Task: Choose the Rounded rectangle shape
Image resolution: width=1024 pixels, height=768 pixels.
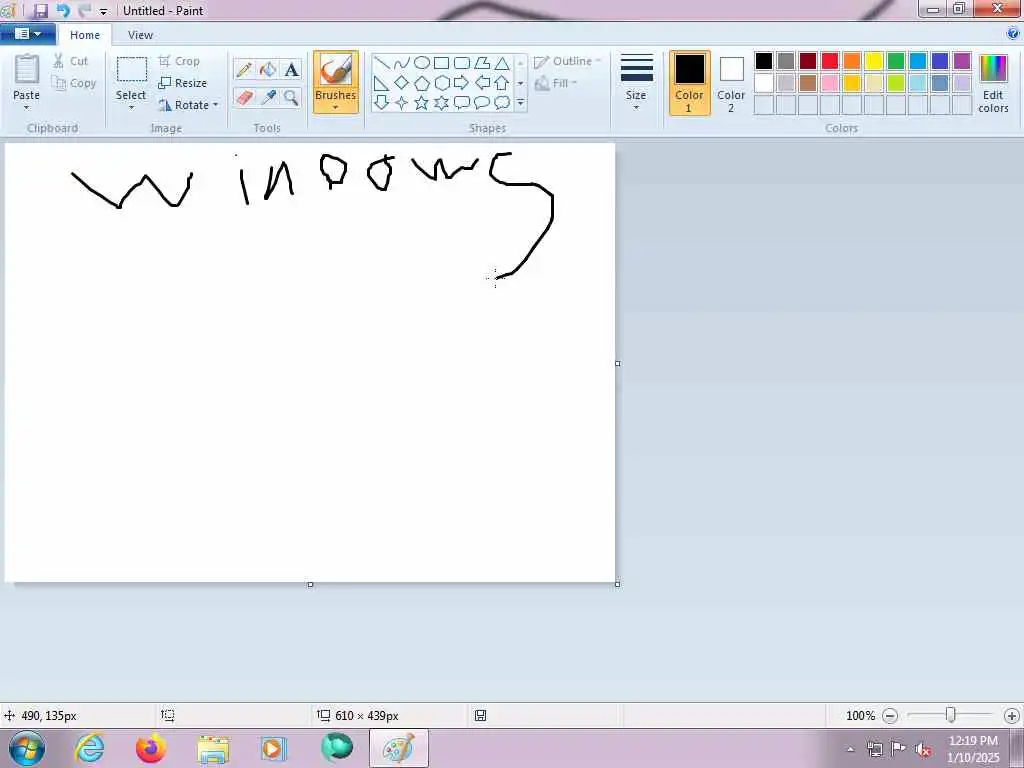Action: pyautogui.click(x=462, y=63)
